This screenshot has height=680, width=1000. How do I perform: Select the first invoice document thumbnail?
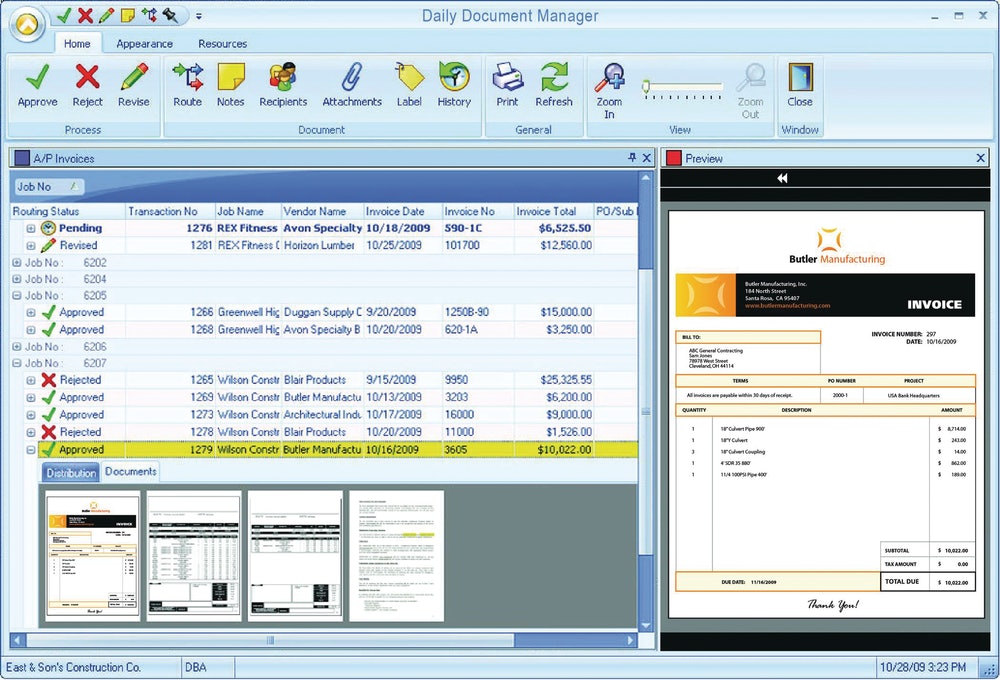point(93,555)
